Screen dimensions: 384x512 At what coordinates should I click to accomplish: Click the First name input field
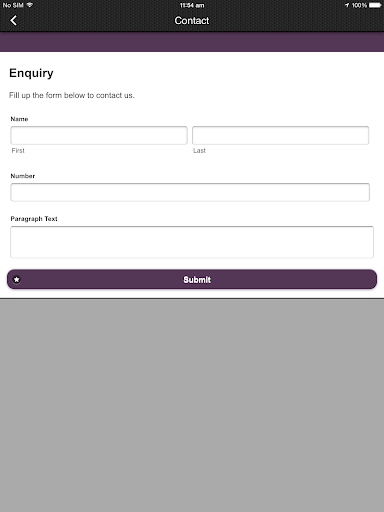point(99,135)
